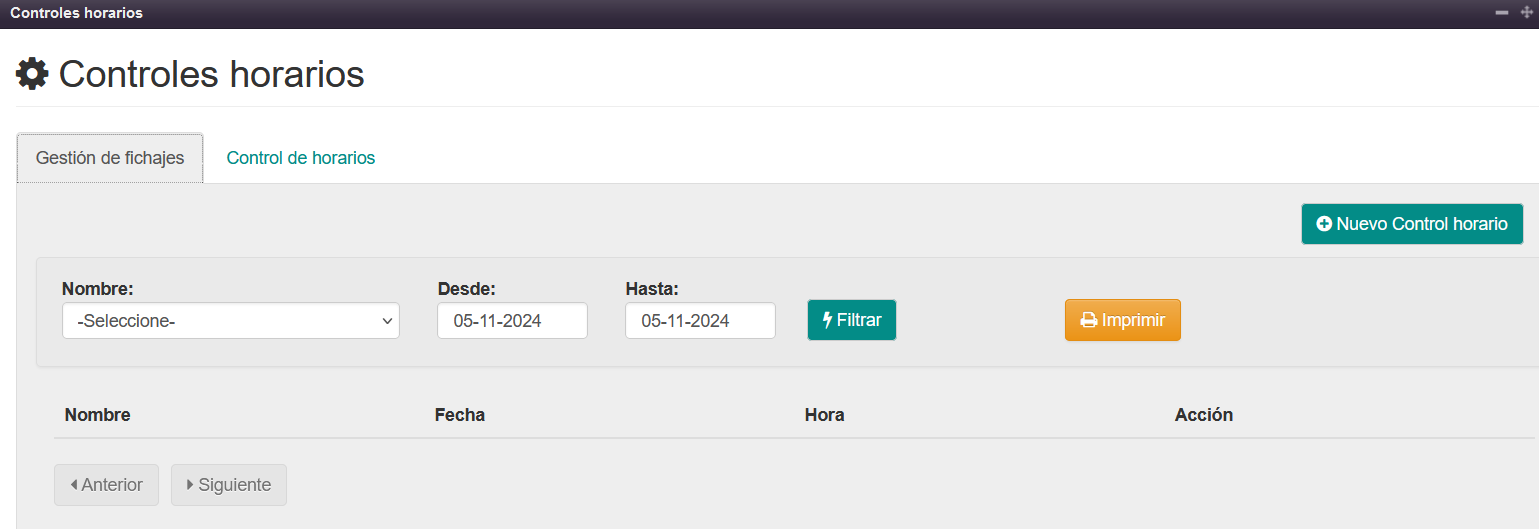Click the chevron arrow of the Nombre selector
The height and width of the screenshot is (529, 1539).
point(387,321)
